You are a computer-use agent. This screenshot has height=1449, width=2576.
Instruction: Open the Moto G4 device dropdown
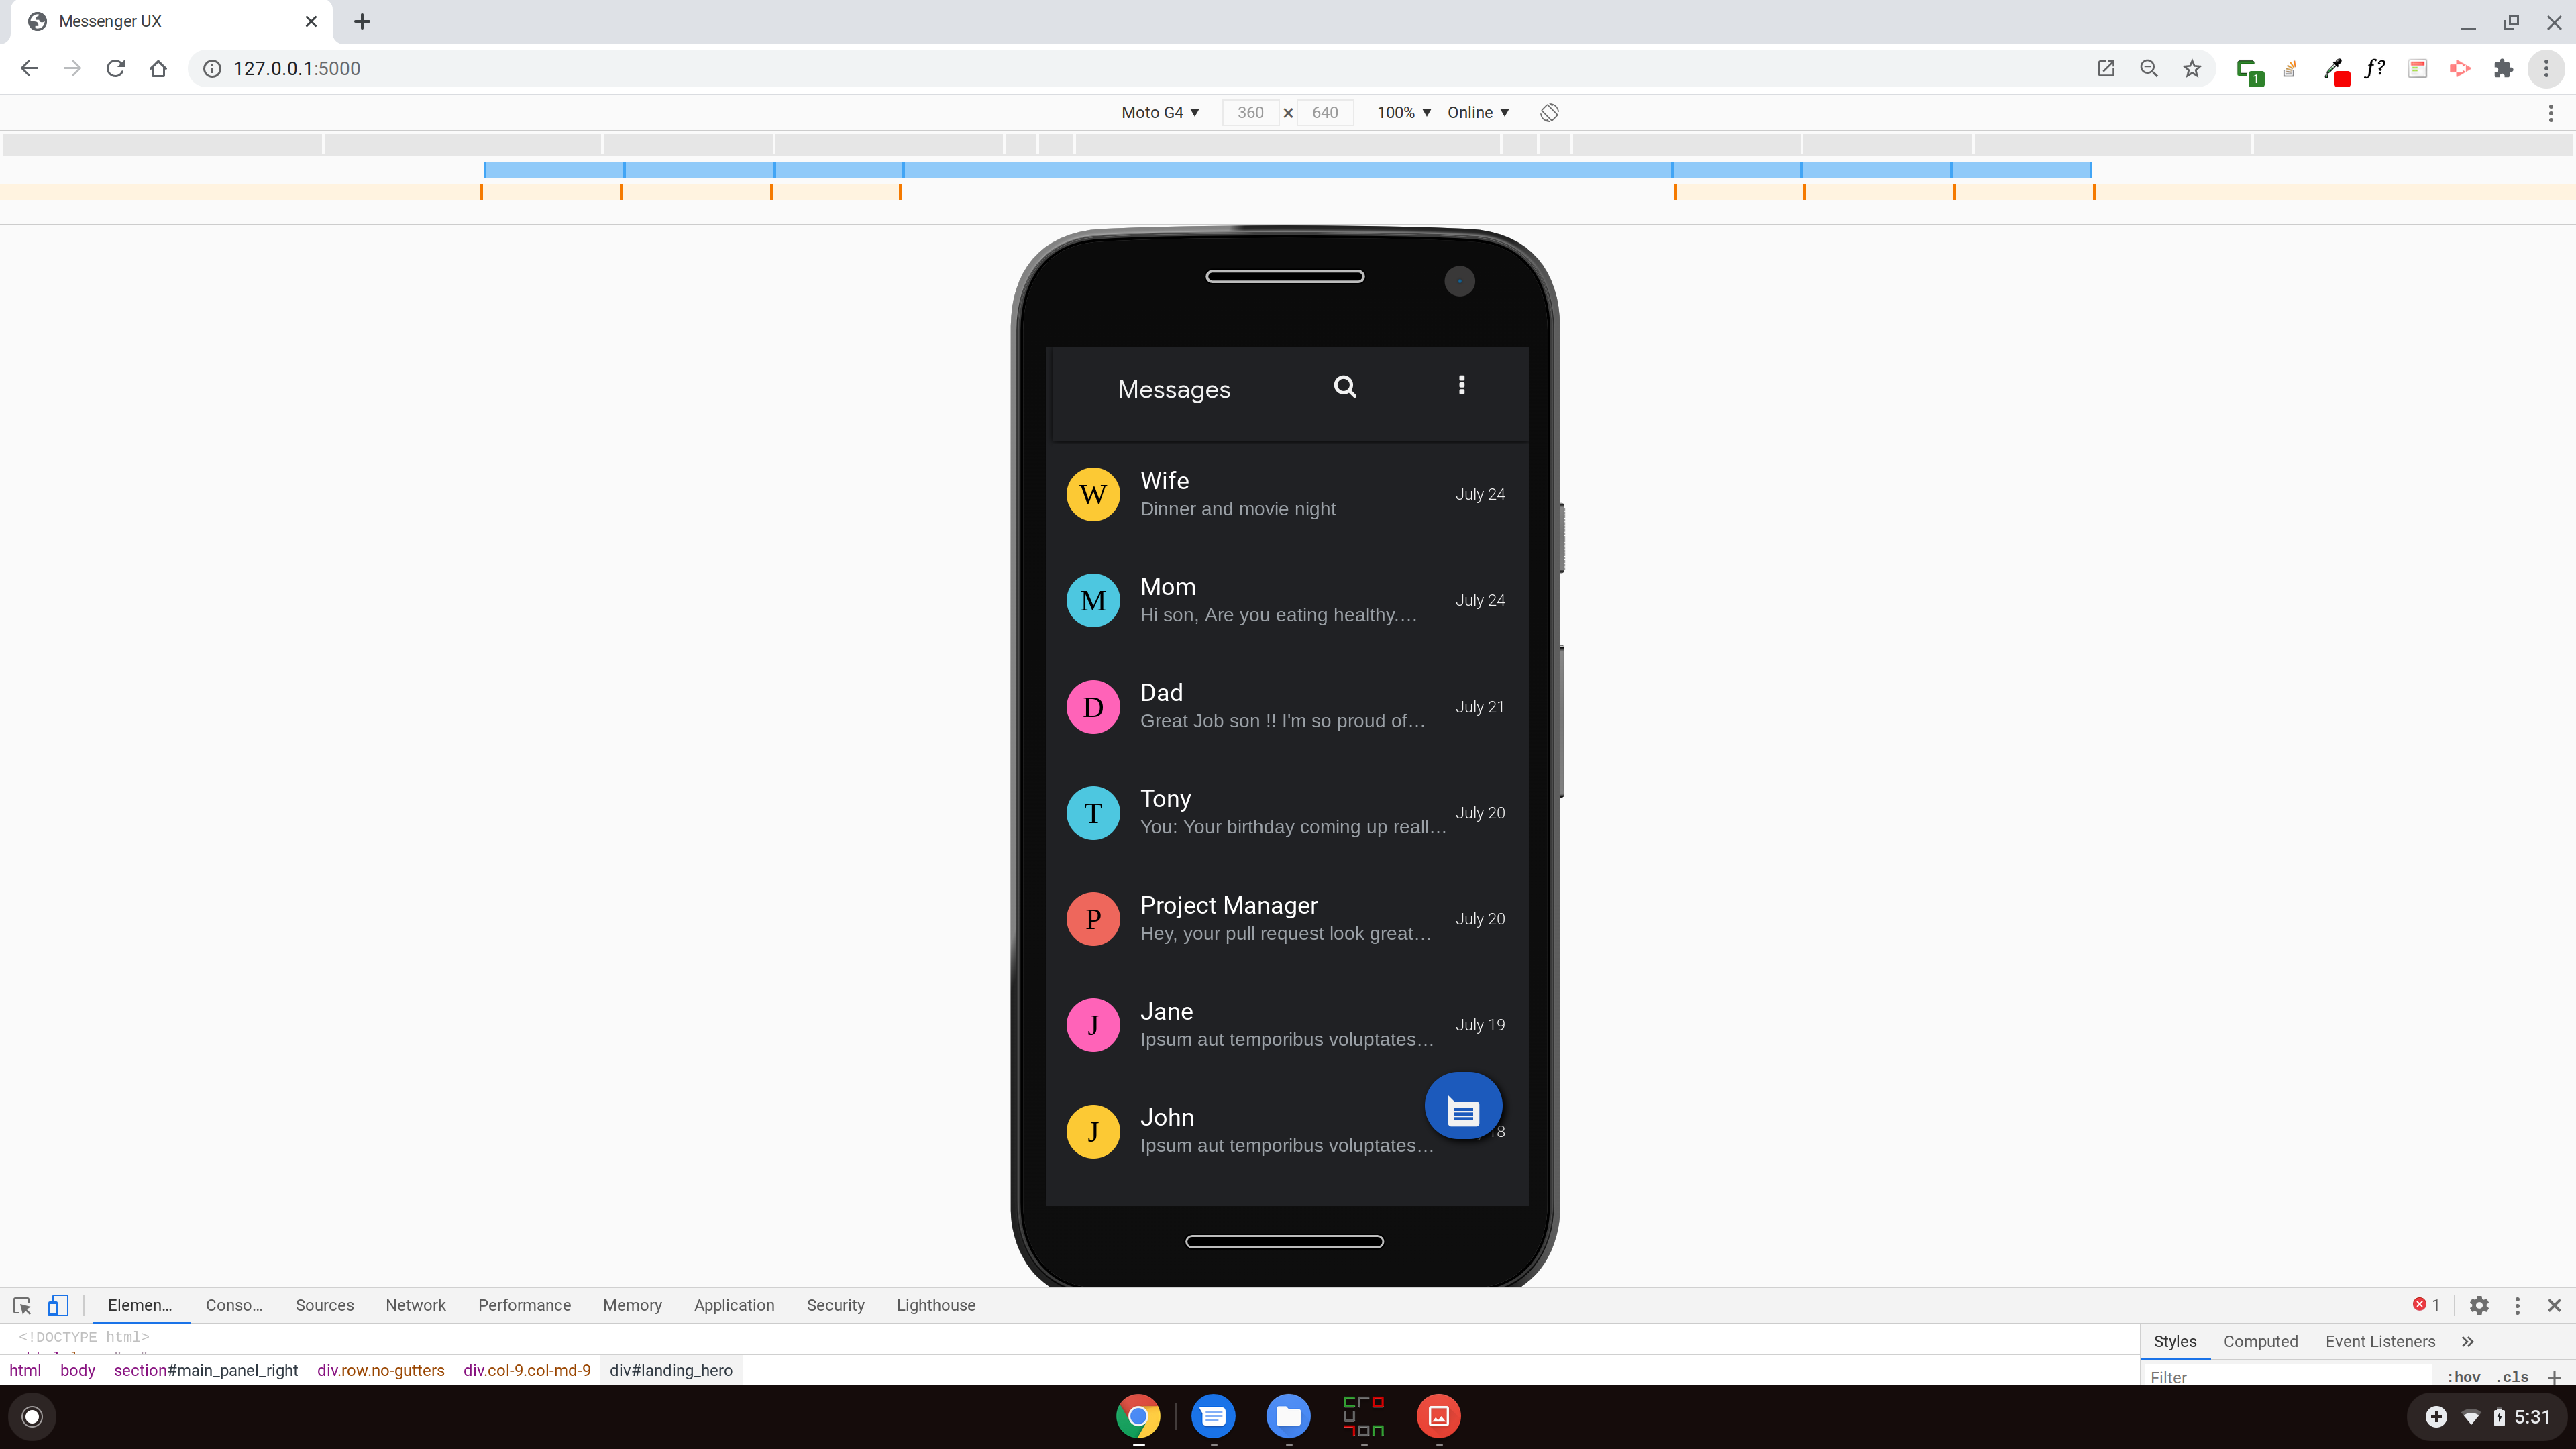coord(1160,112)
